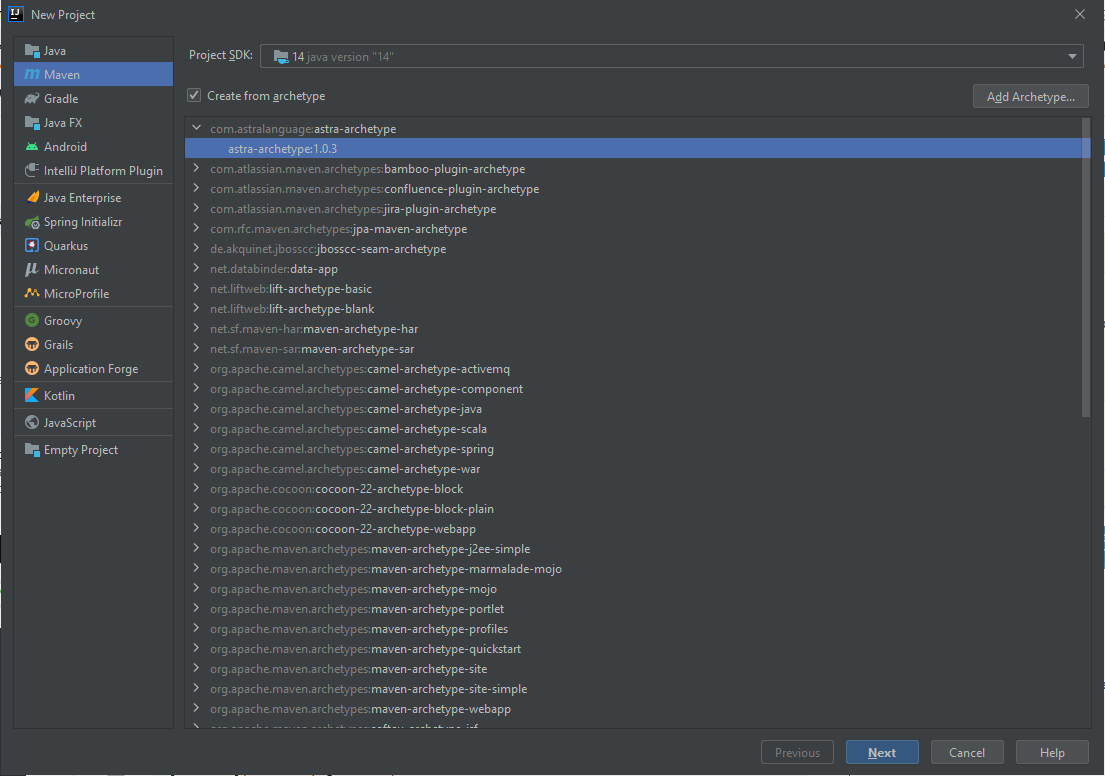Expand the jira-plugin-archetype node

click(x=197, y=209)
